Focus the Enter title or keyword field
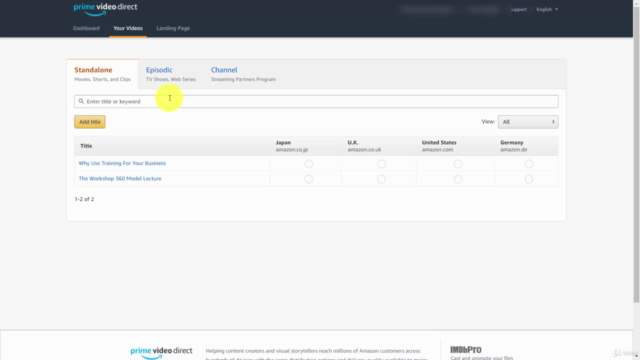This screenshot has height=360, width=640. (316, 101)
